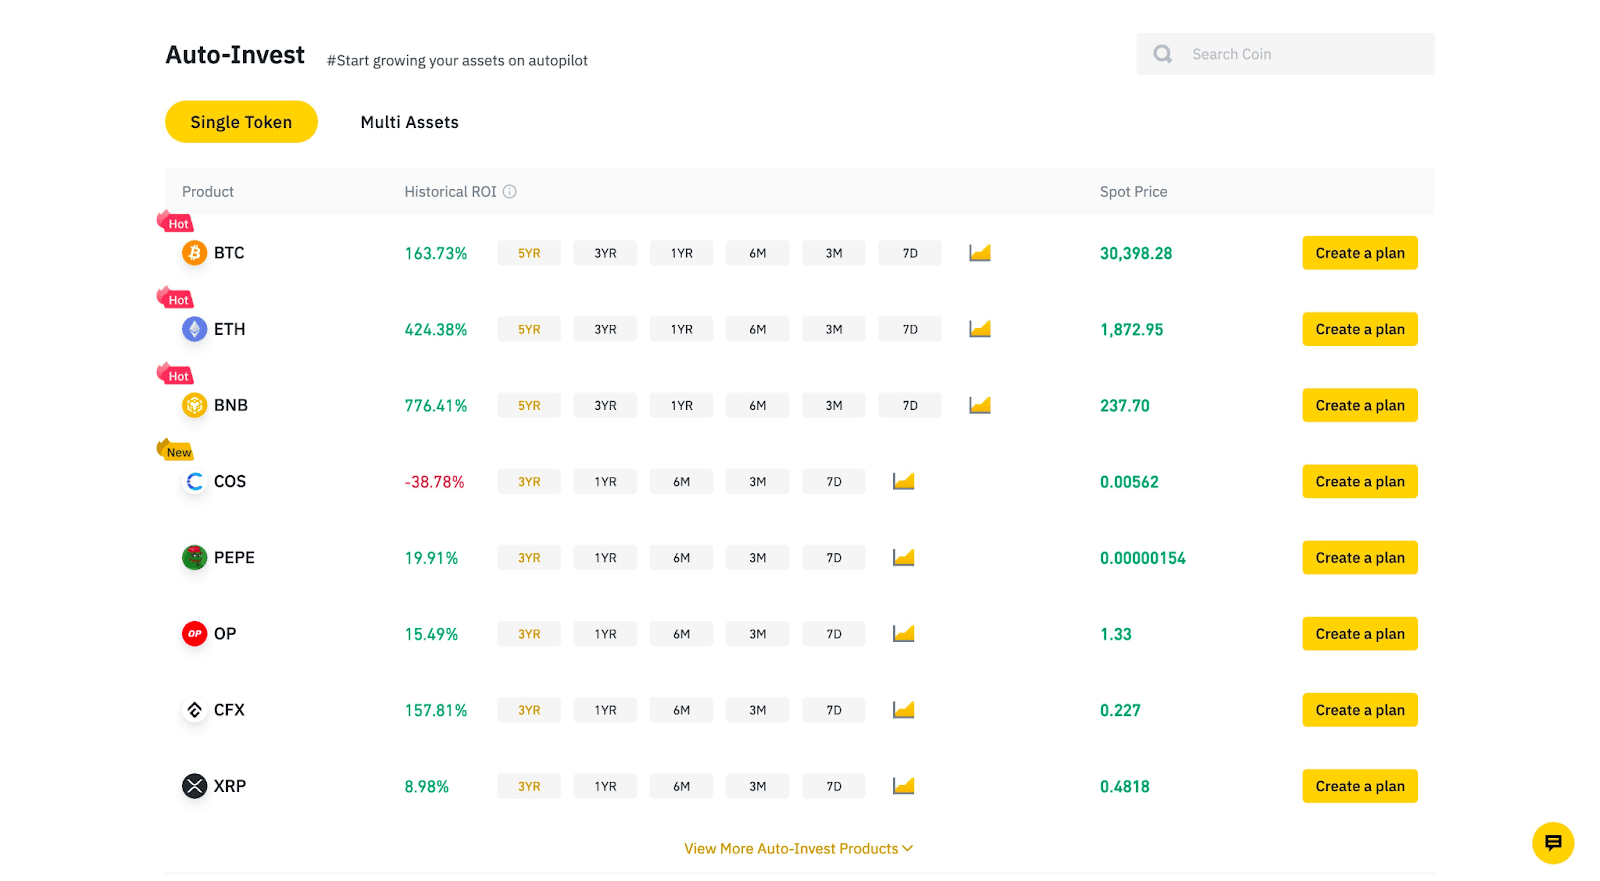Click the Hot badge above BNB
The height and width of the screenshot is (881, 1600).
tap(175, 374)
